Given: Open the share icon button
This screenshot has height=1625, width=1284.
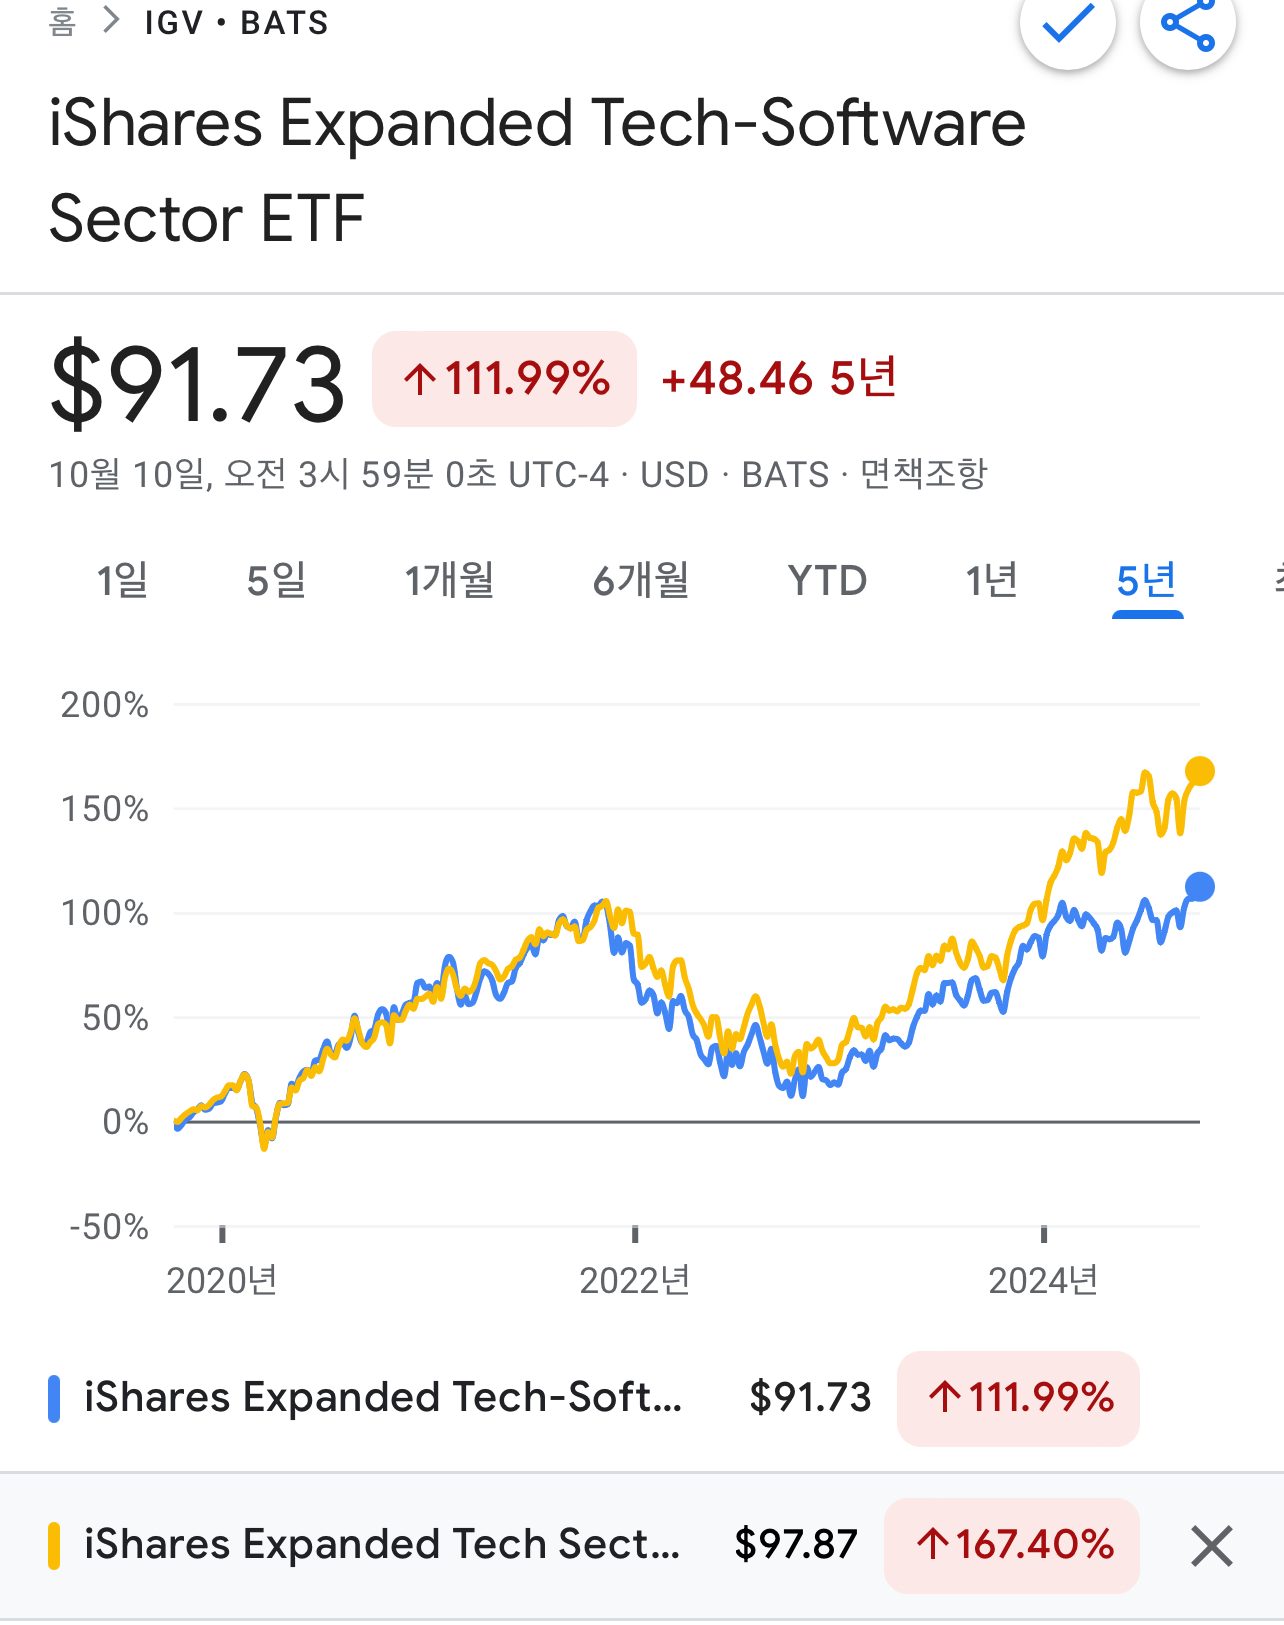Looking at the screenshot, I should [1188, 23].
